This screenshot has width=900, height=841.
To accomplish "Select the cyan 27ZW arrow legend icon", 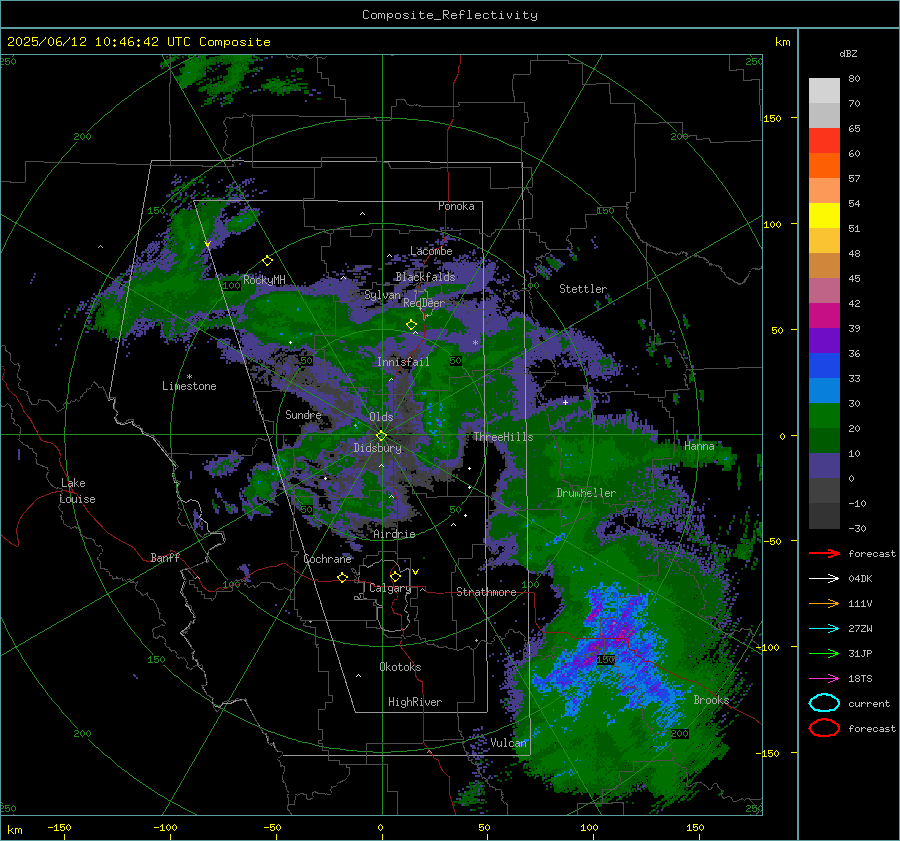I will point(824,629).
